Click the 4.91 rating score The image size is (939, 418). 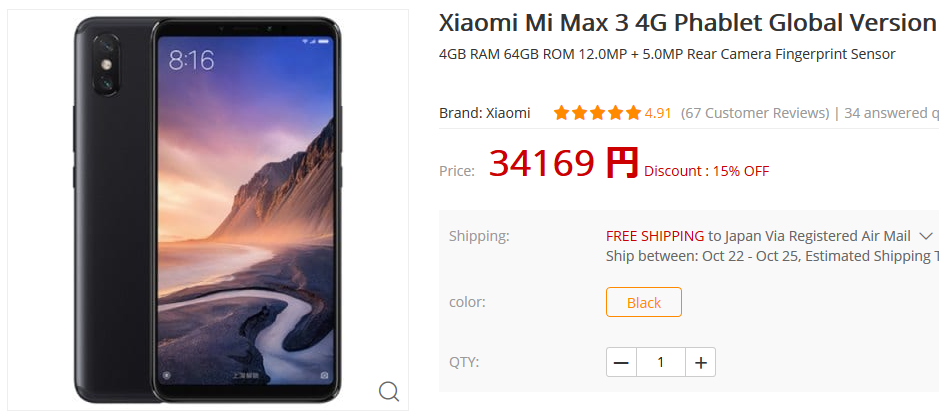point(658,113)
